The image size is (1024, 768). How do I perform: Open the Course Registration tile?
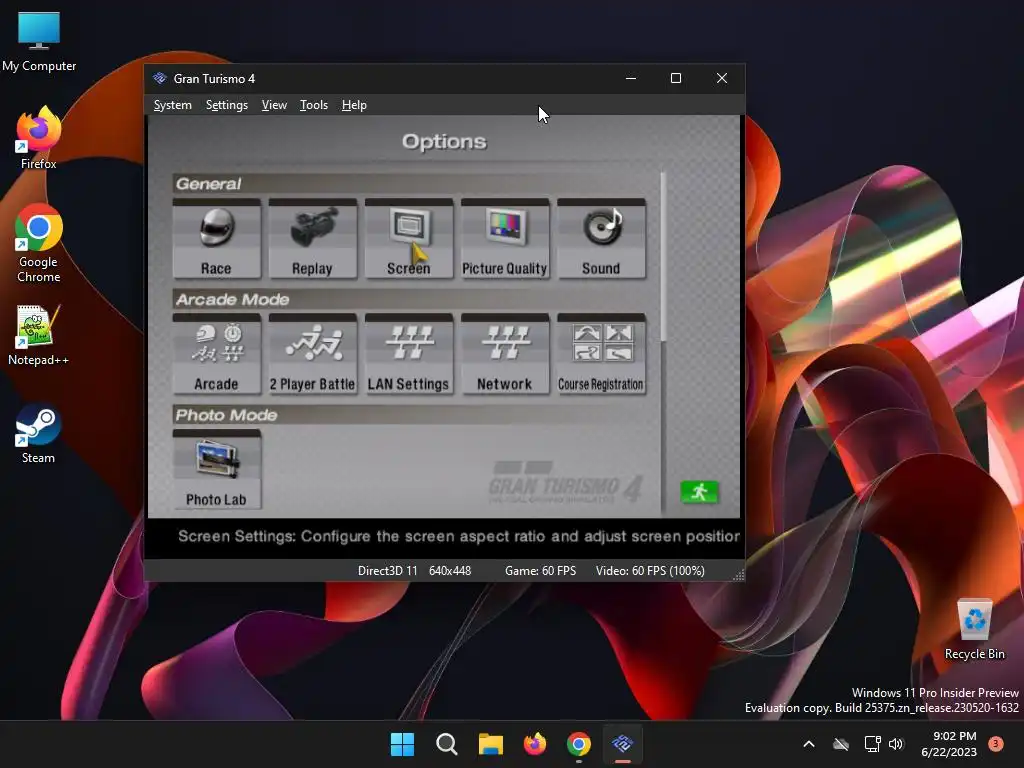[601, 355]
